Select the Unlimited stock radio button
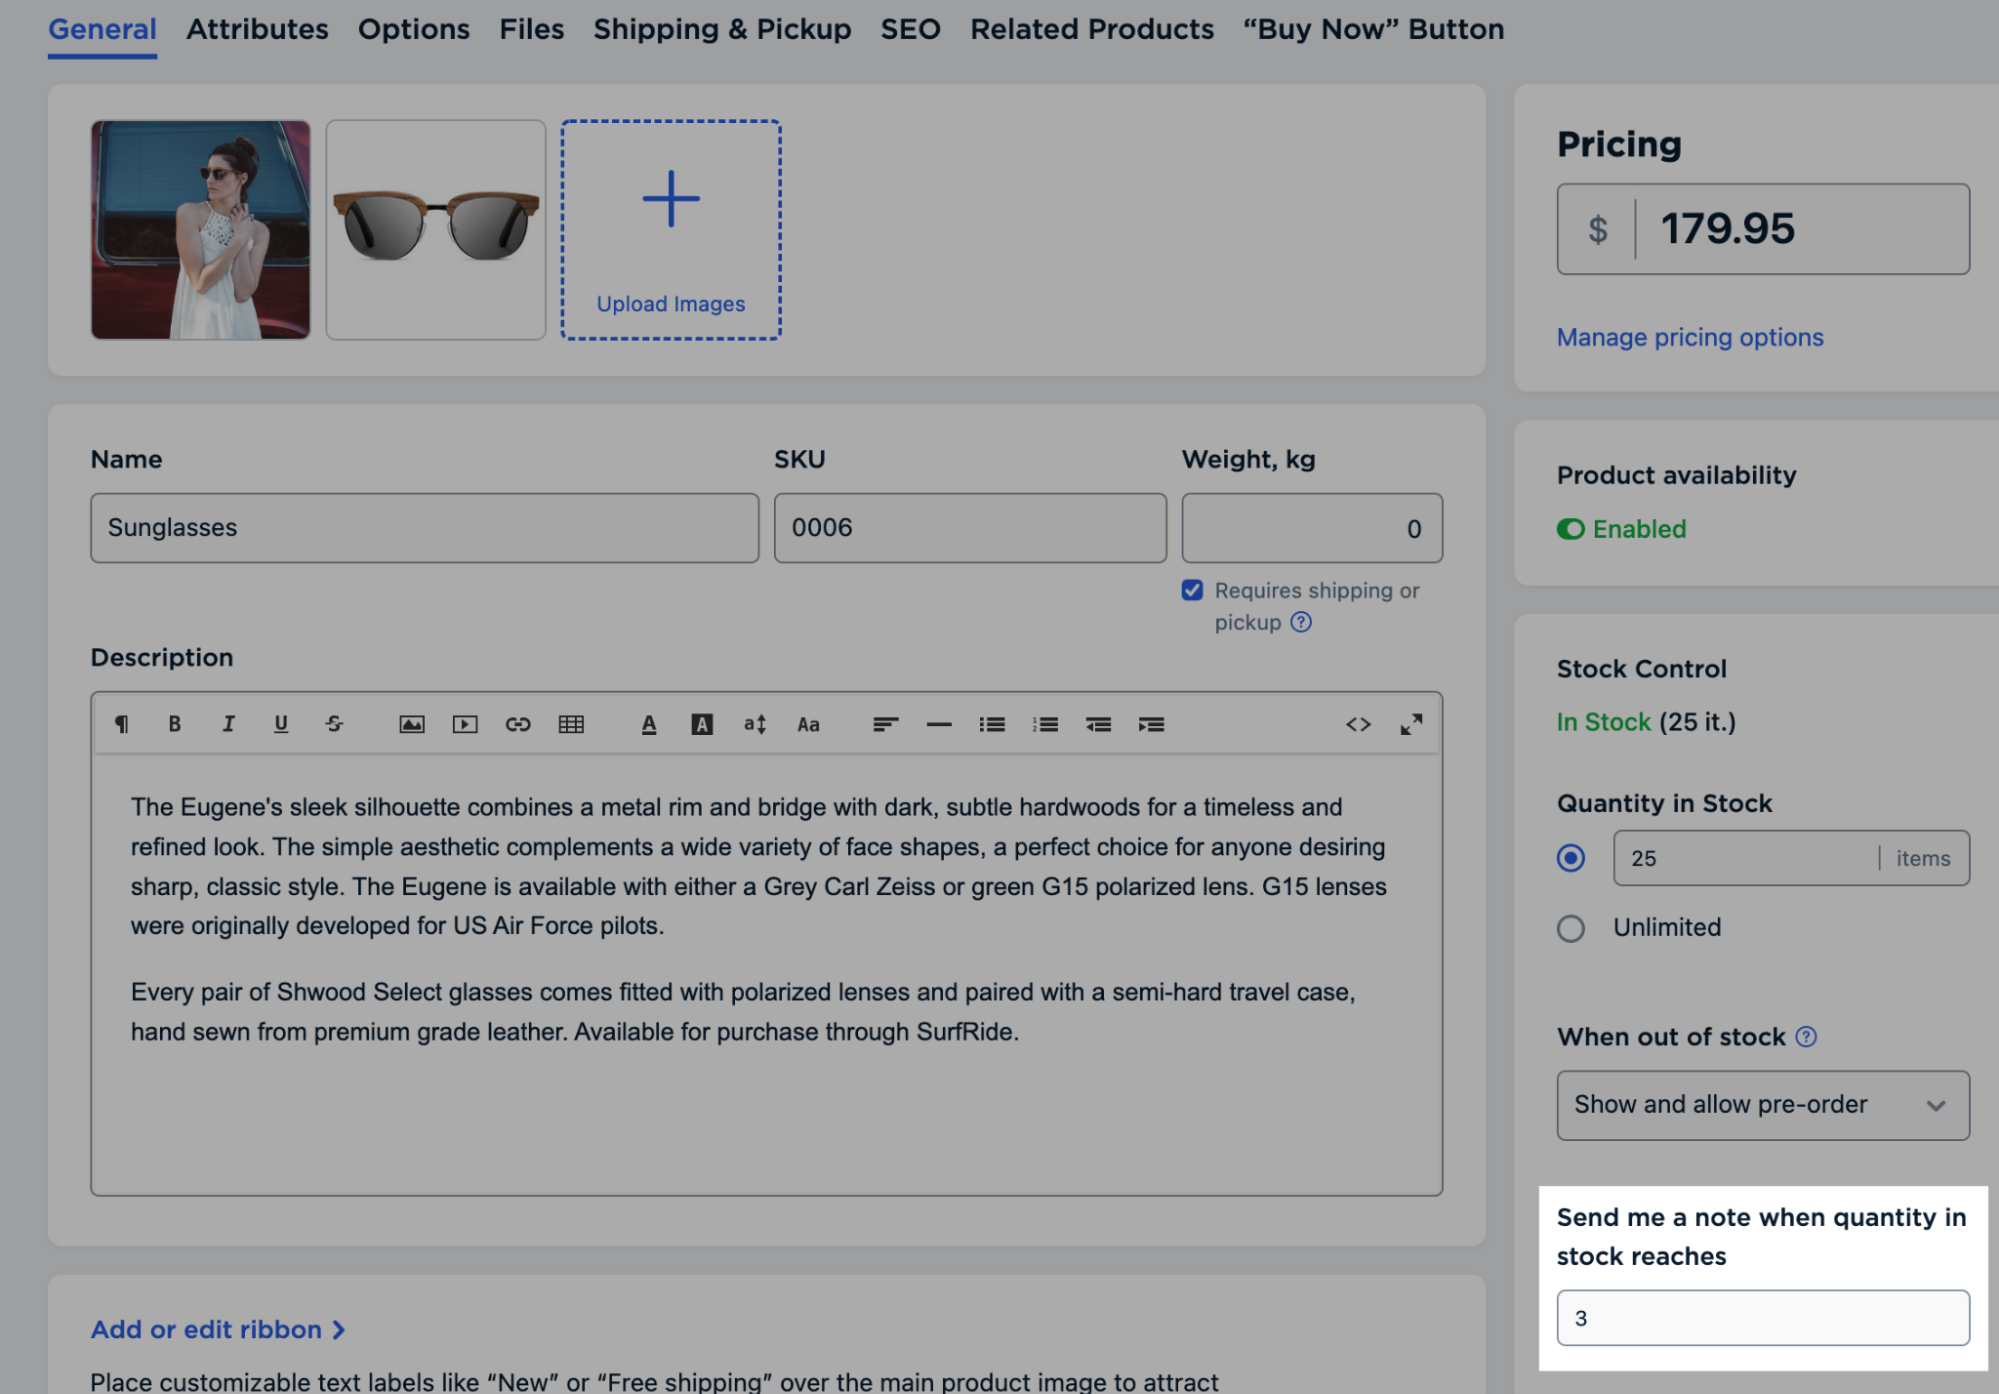The width and height of the screenshot is (1999, 1394). point(1571,928)
